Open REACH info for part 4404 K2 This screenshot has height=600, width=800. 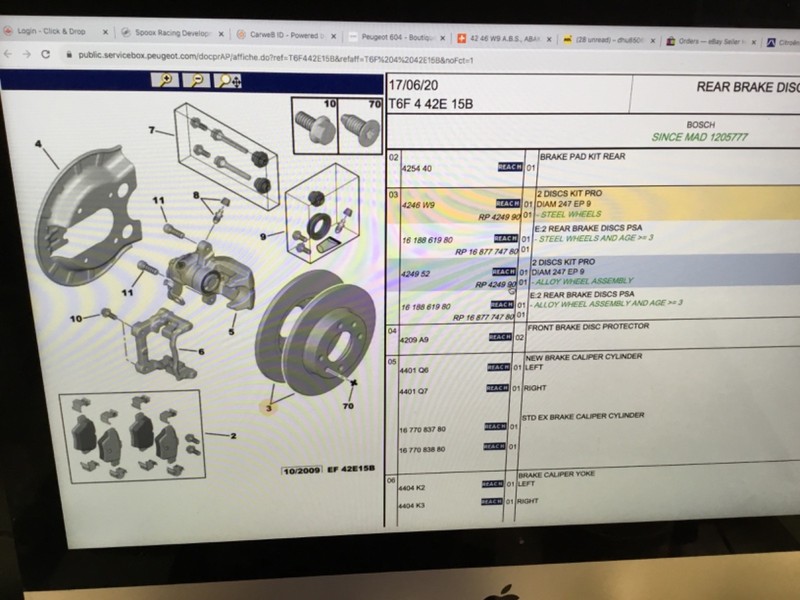pos(492,484)
